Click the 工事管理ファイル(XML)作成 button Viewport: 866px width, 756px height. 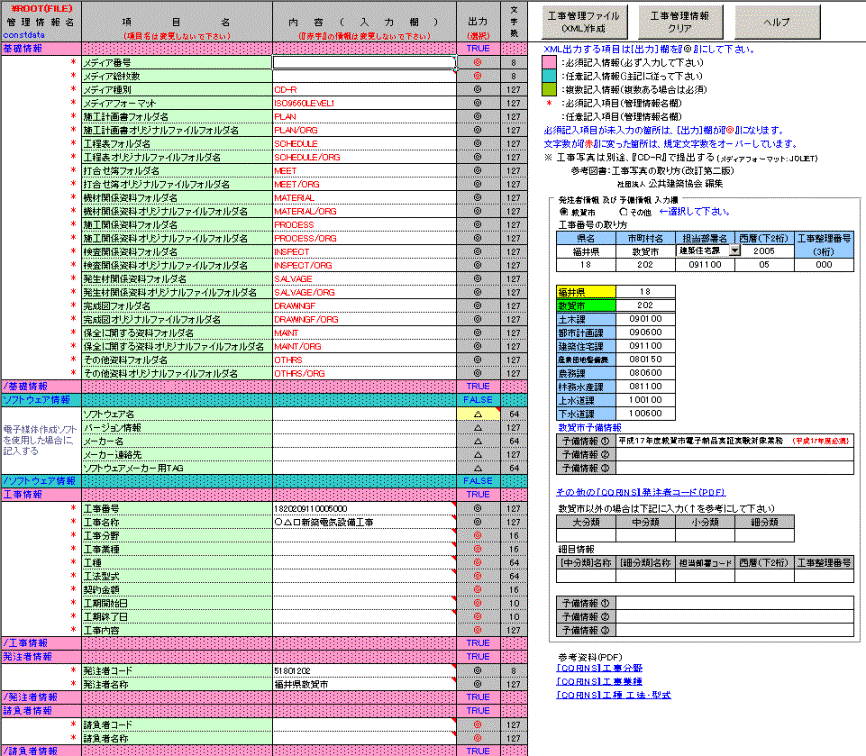click(x=583, y=22)
